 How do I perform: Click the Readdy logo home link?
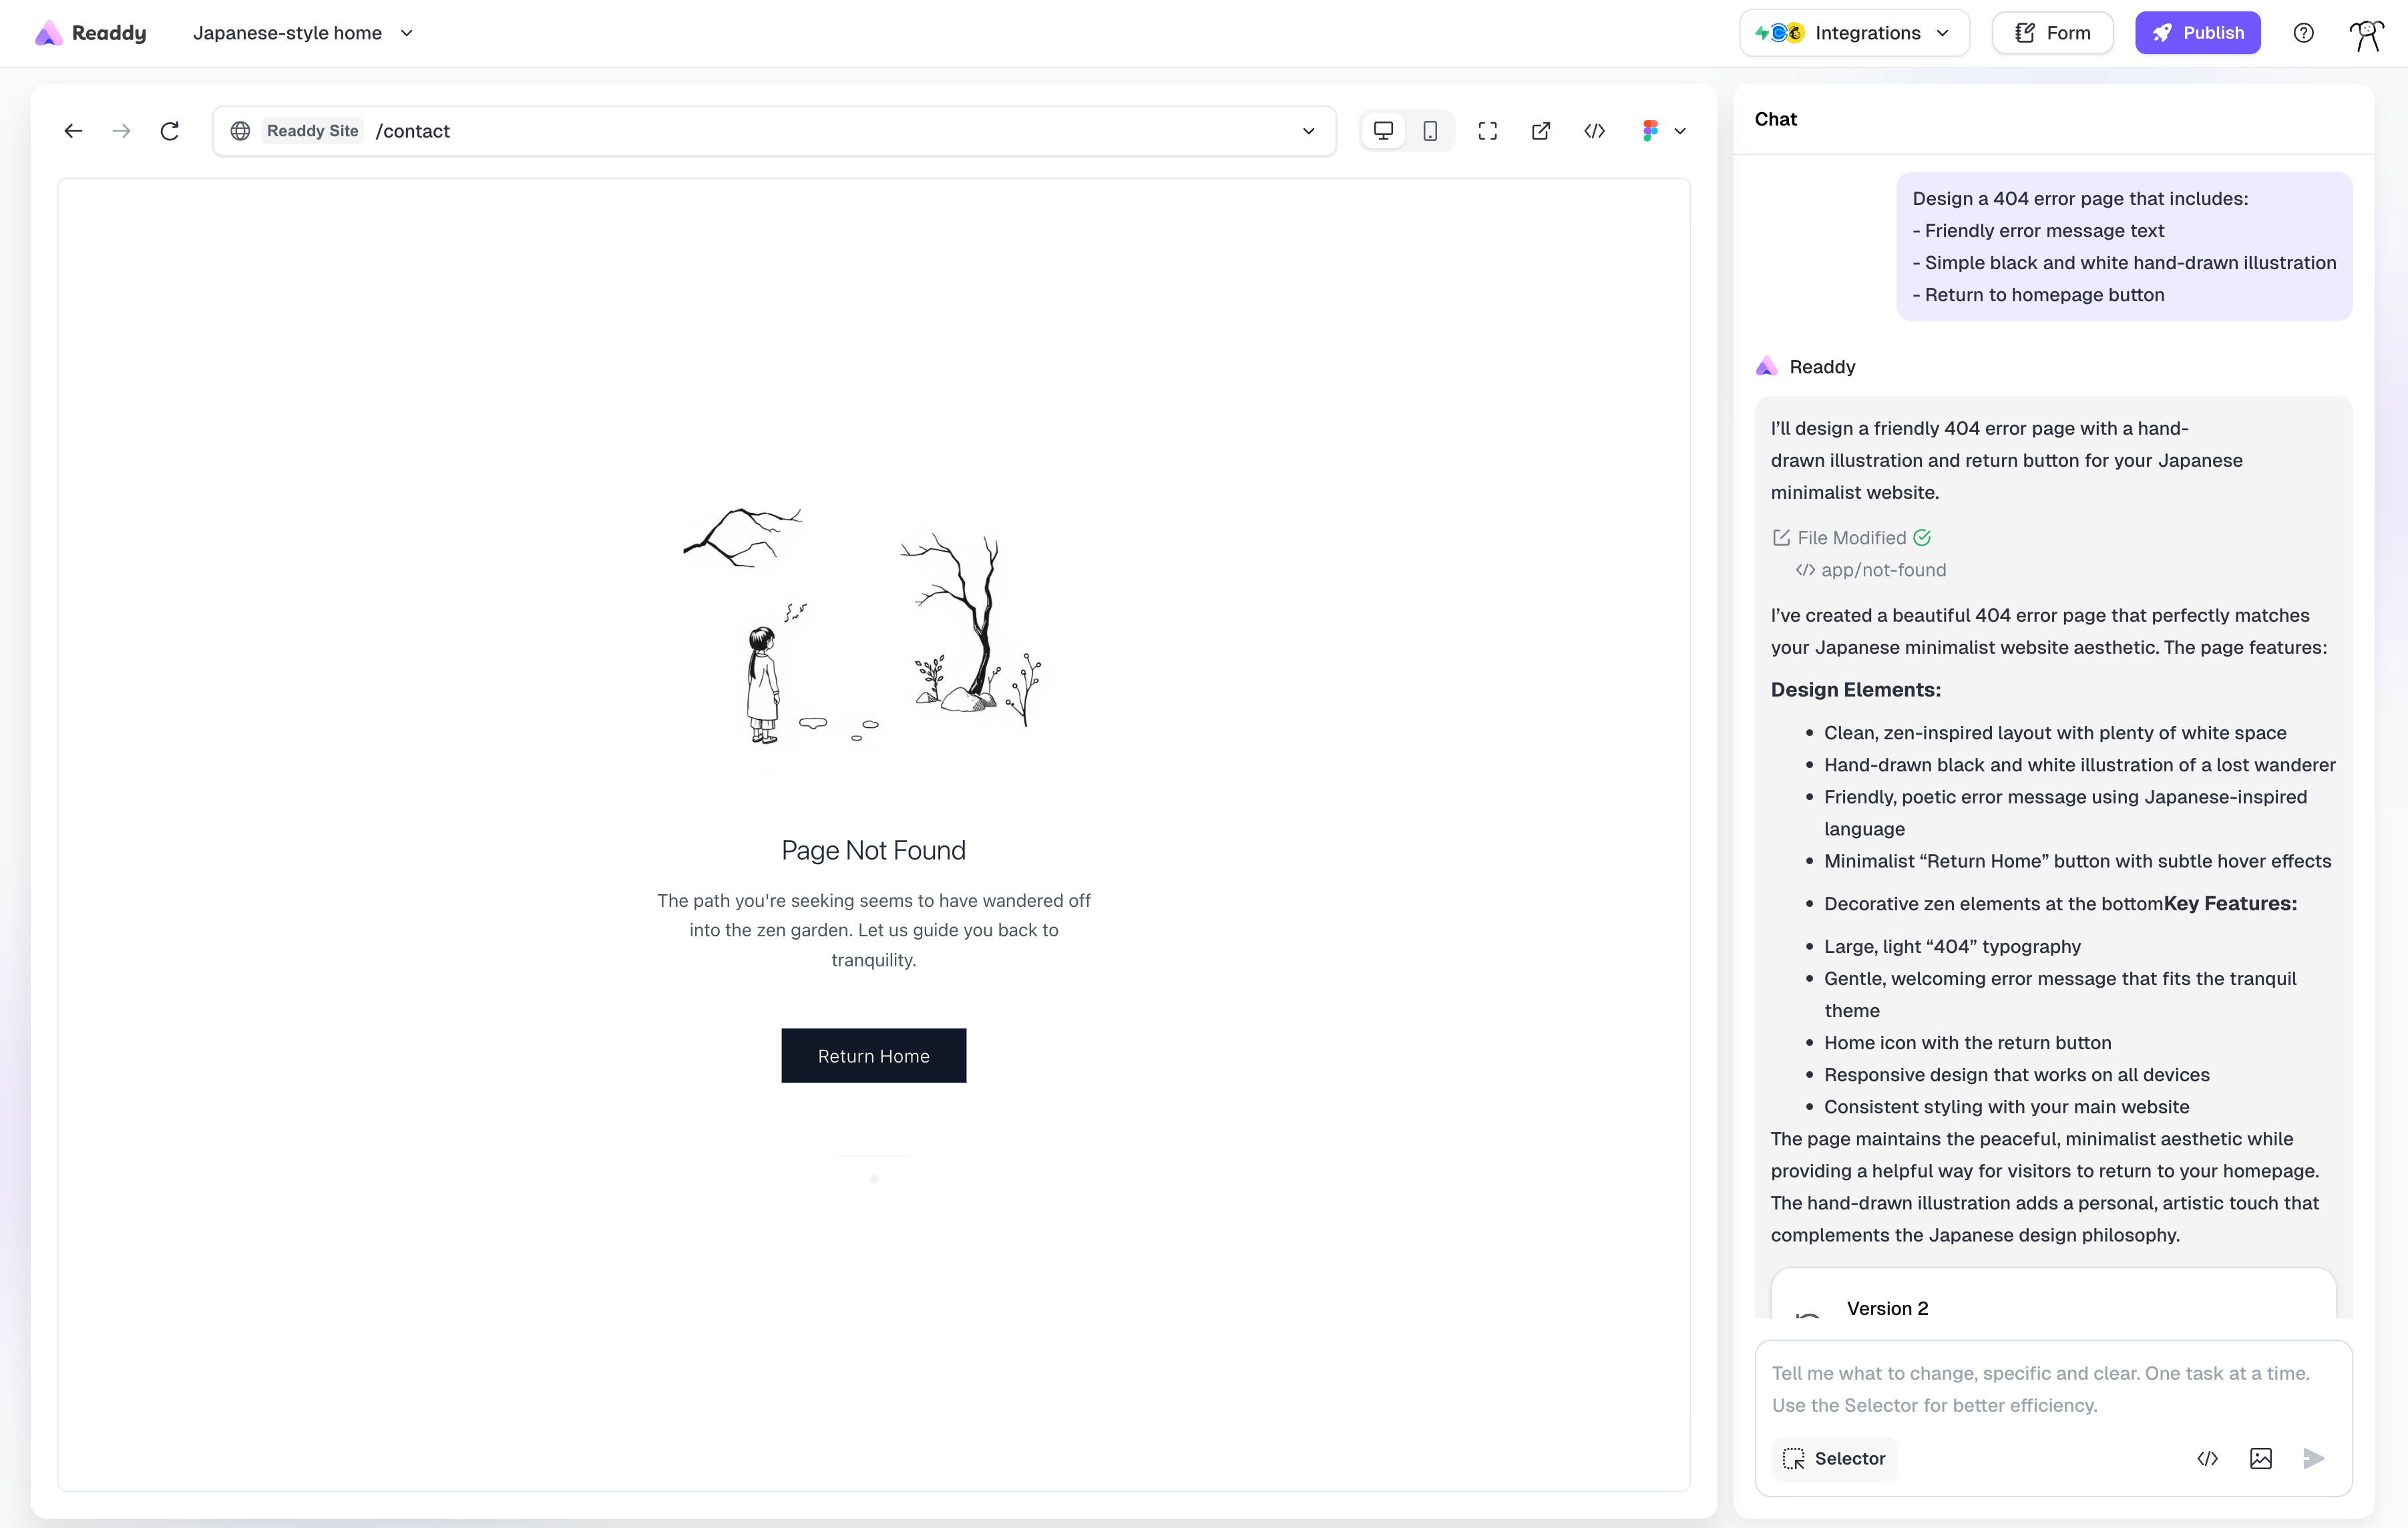pyautogui.click(x=91, y=33)
